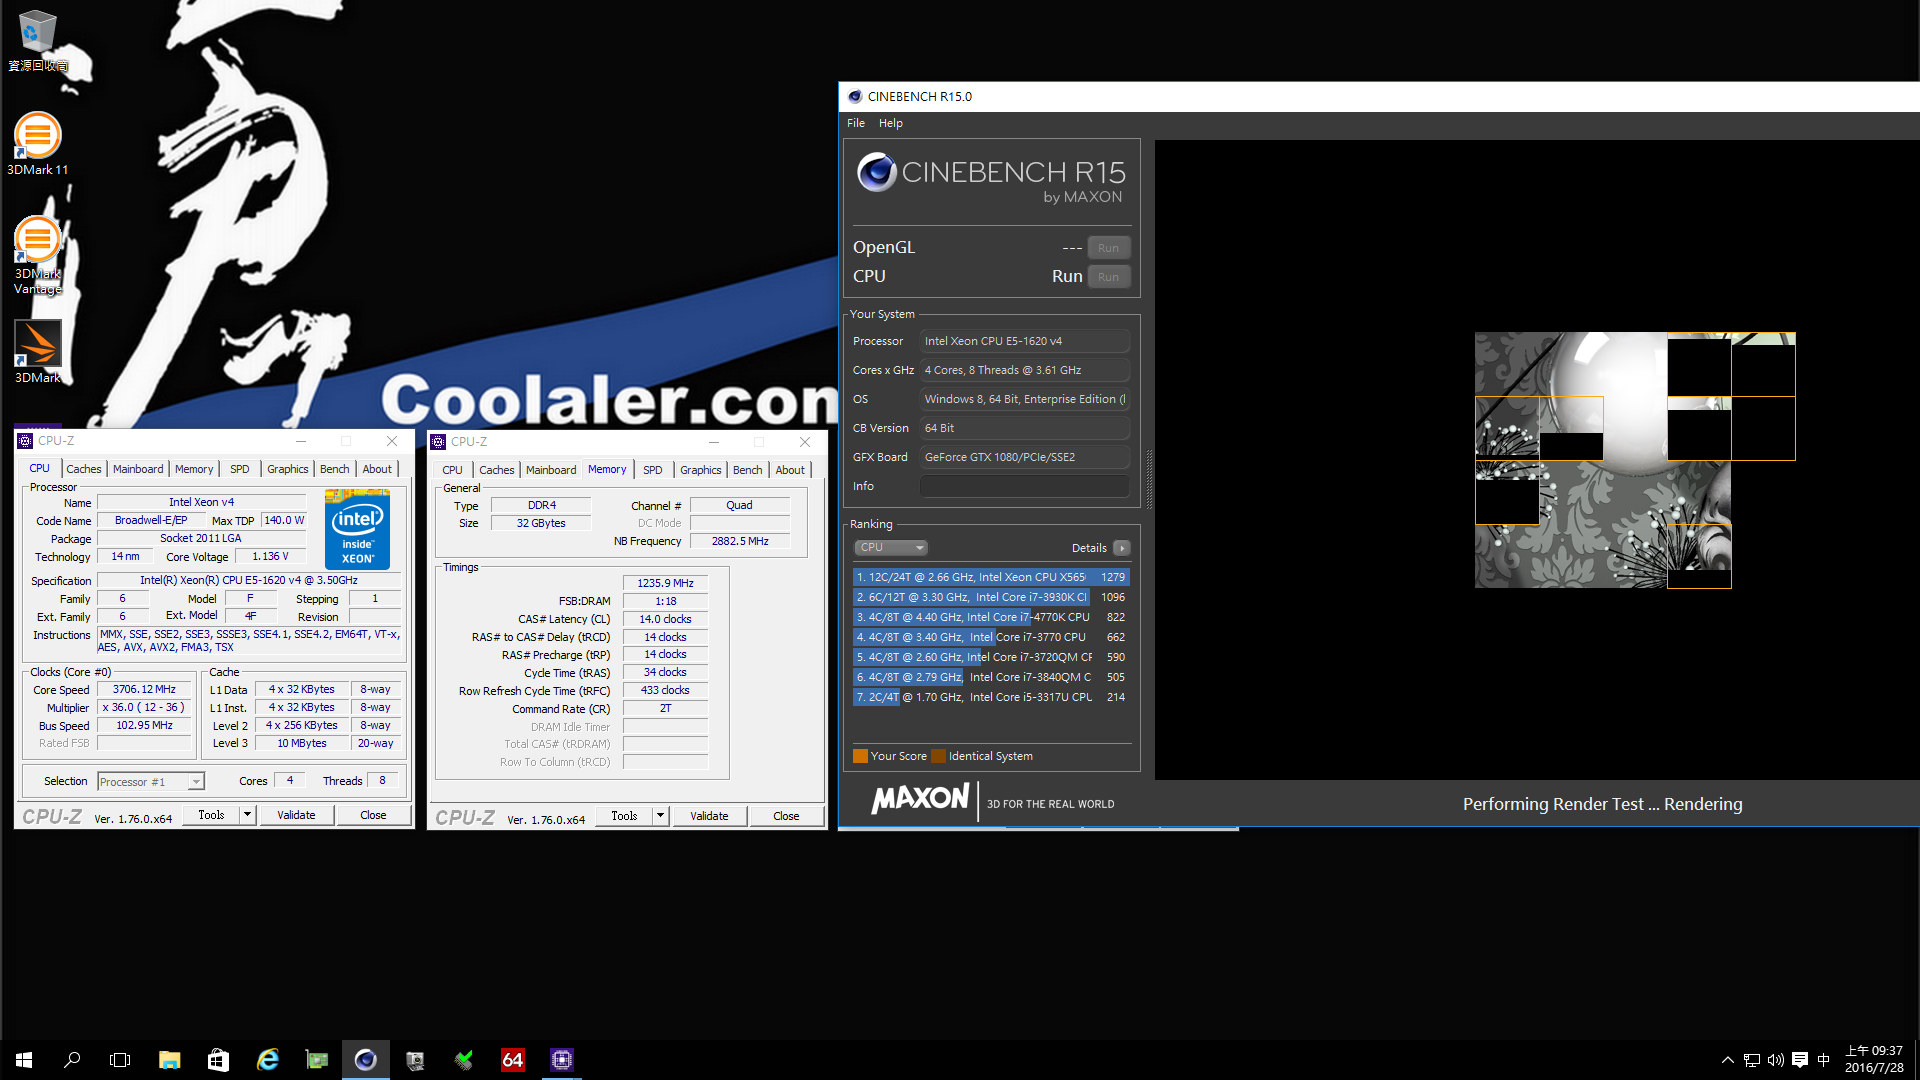
Task: Click the Cinebench render preview image
Action: [x=1635, y=460]
